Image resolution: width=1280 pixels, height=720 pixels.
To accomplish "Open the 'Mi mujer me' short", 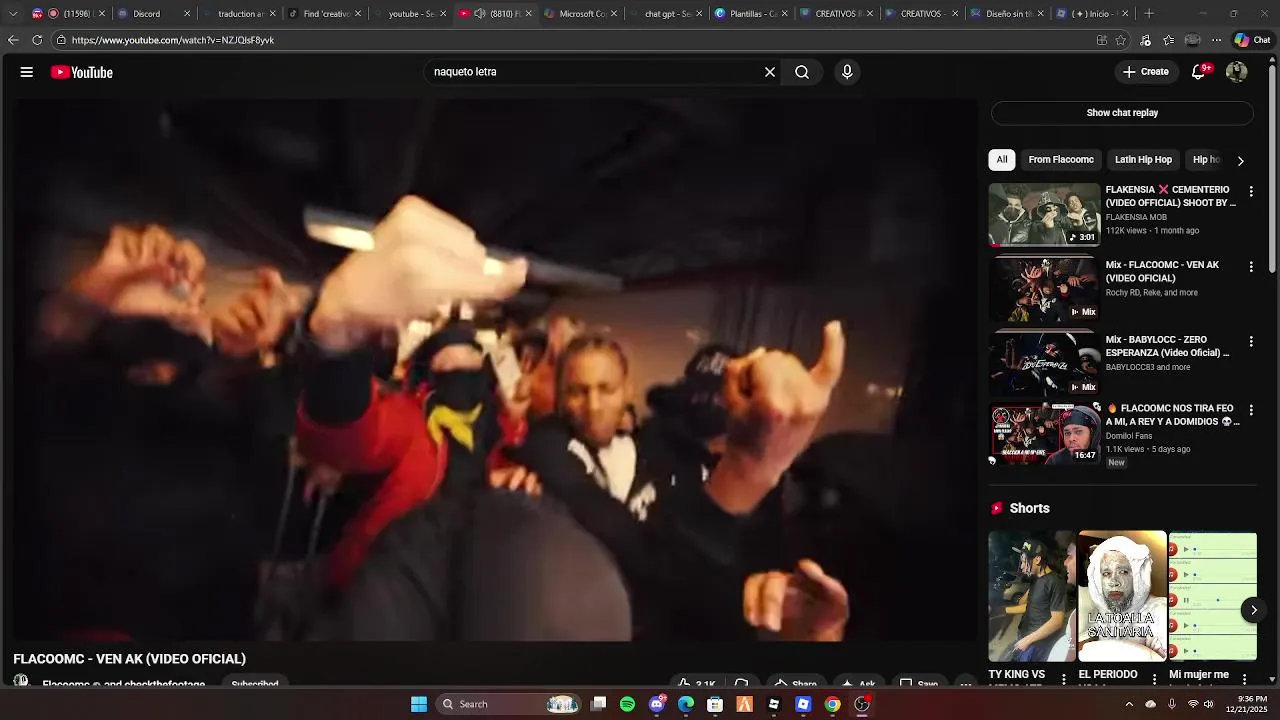I will (1213, 596).
